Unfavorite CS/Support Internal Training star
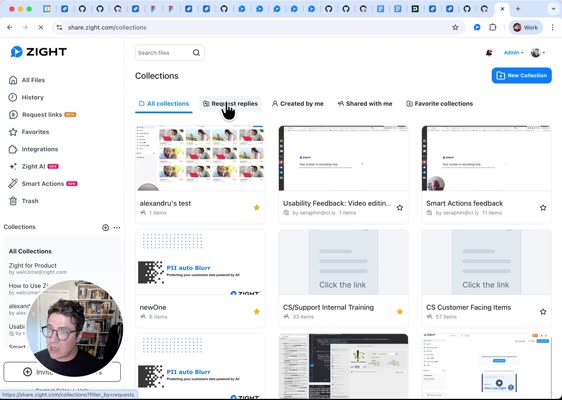 400,311
